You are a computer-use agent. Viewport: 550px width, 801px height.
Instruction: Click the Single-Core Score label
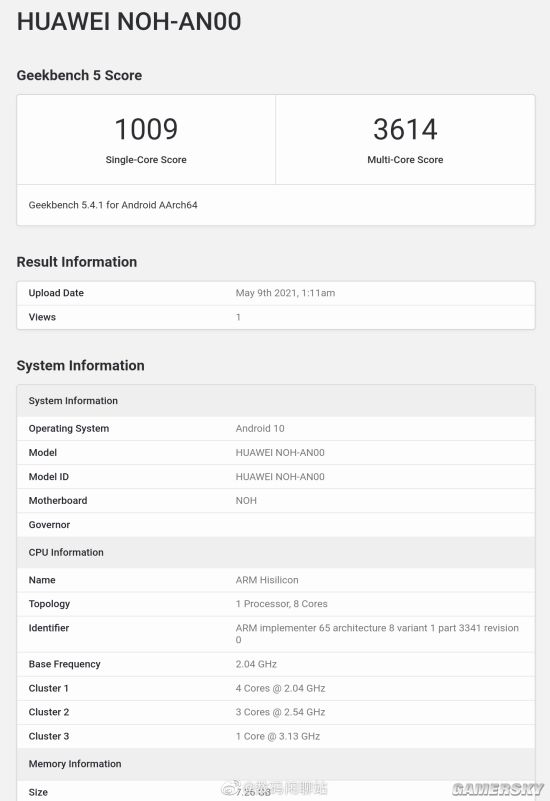tap(146, 160)
